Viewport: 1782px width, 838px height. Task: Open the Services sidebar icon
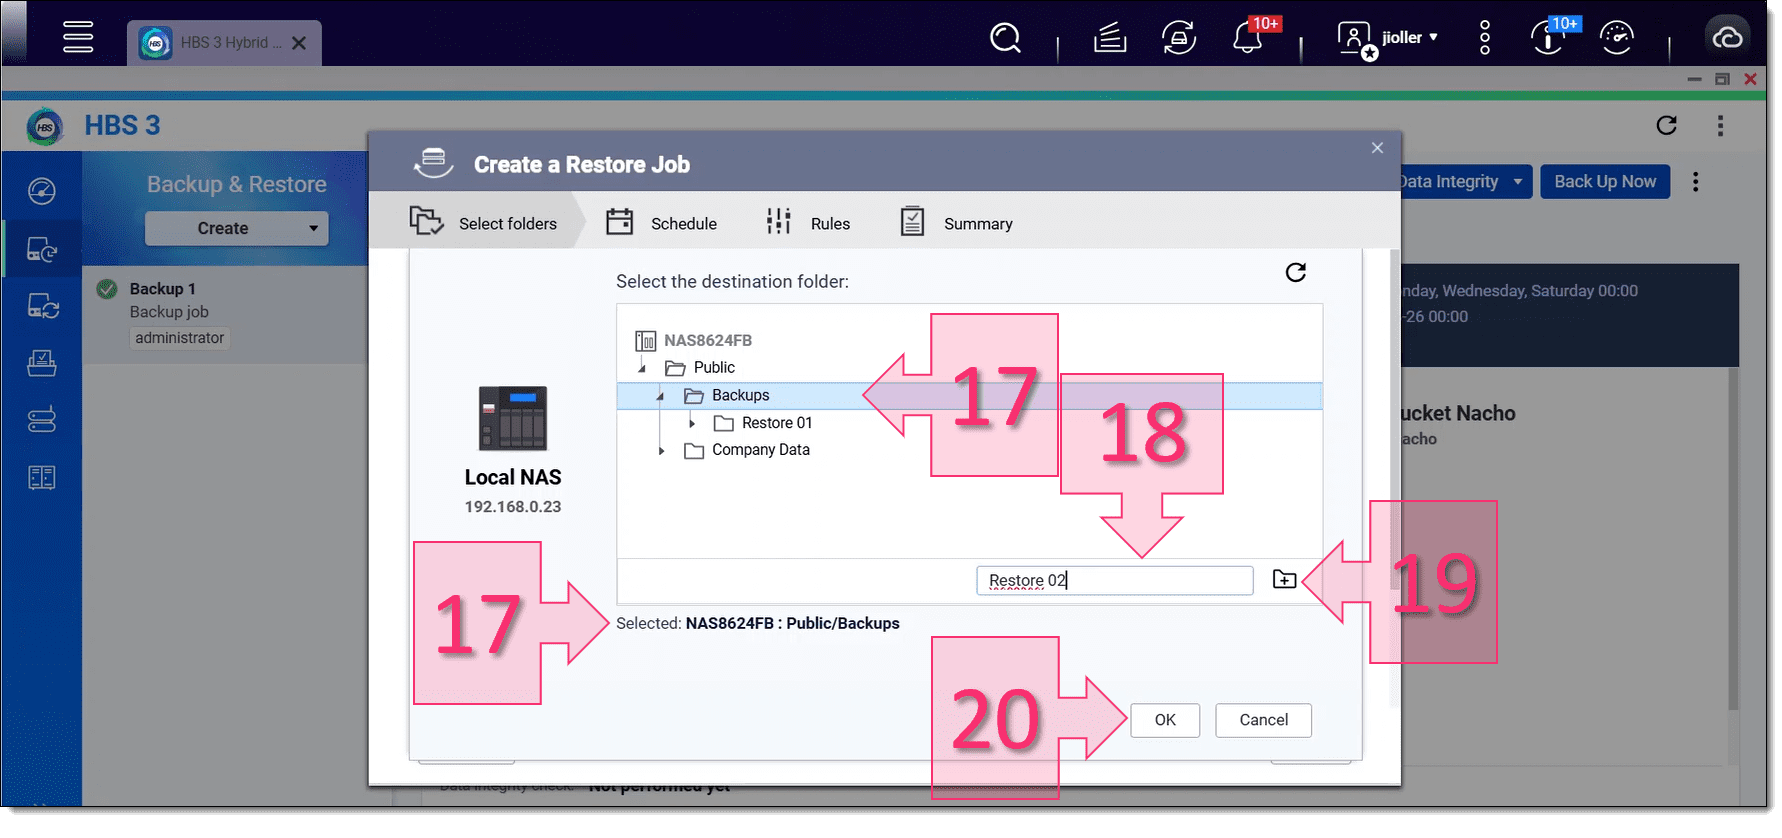(42, 363)
